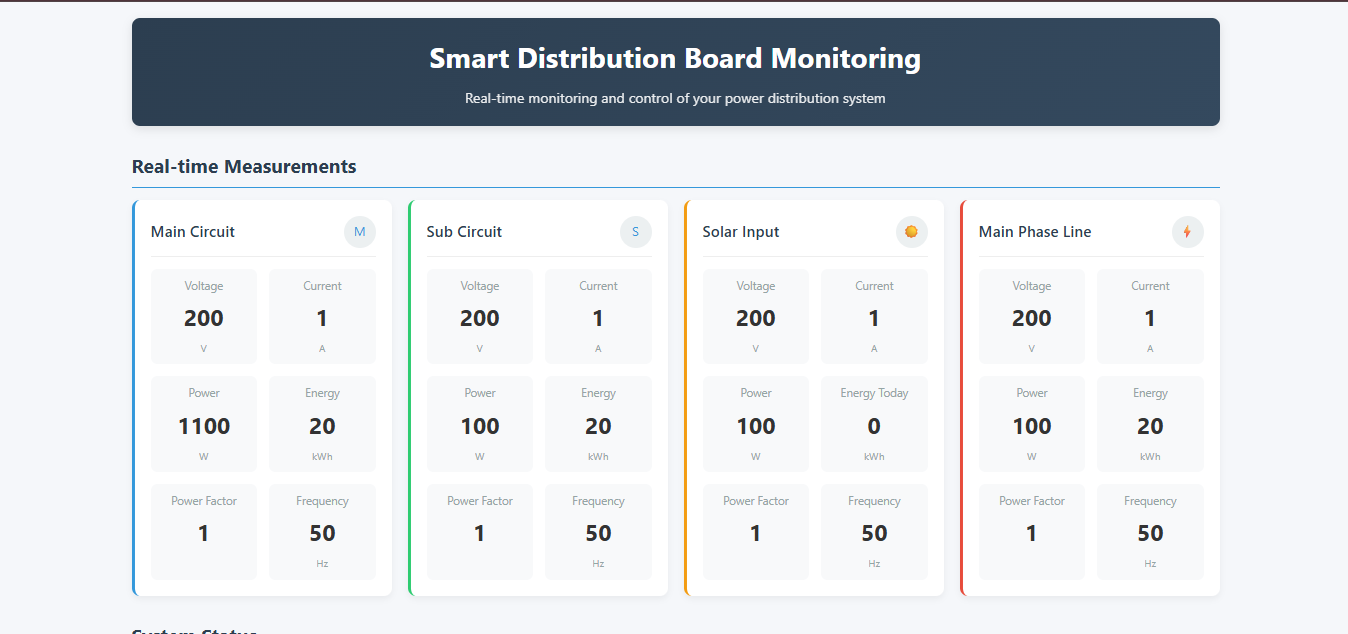1348x634 pixels.
Task: Select Main Phase Line Frequency tile
Action: pos(1150,531)
